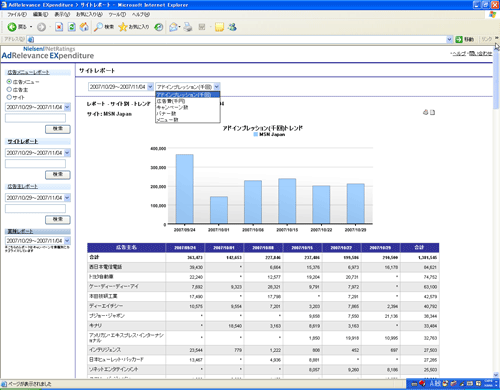500x390 pixels.
Task: Open the ヘルプ menu in menu bar
Action: [x=141, y=15]
